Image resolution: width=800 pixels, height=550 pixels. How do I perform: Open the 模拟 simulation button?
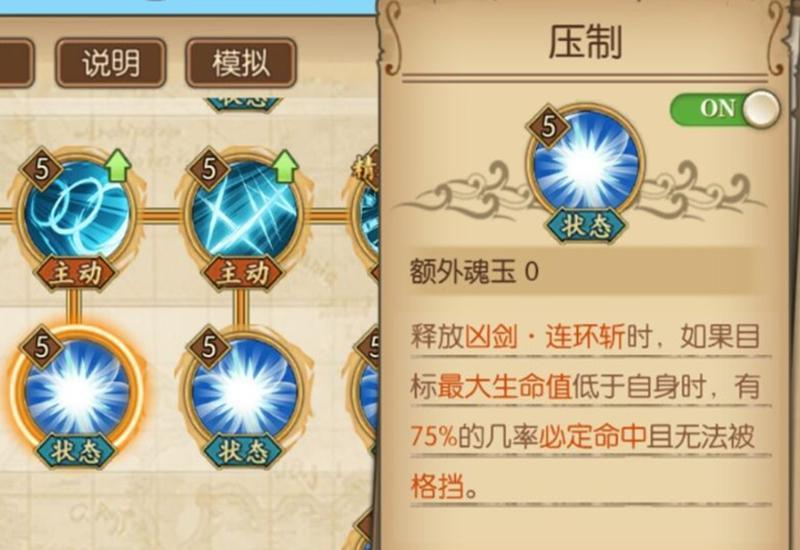click(241, 63)
